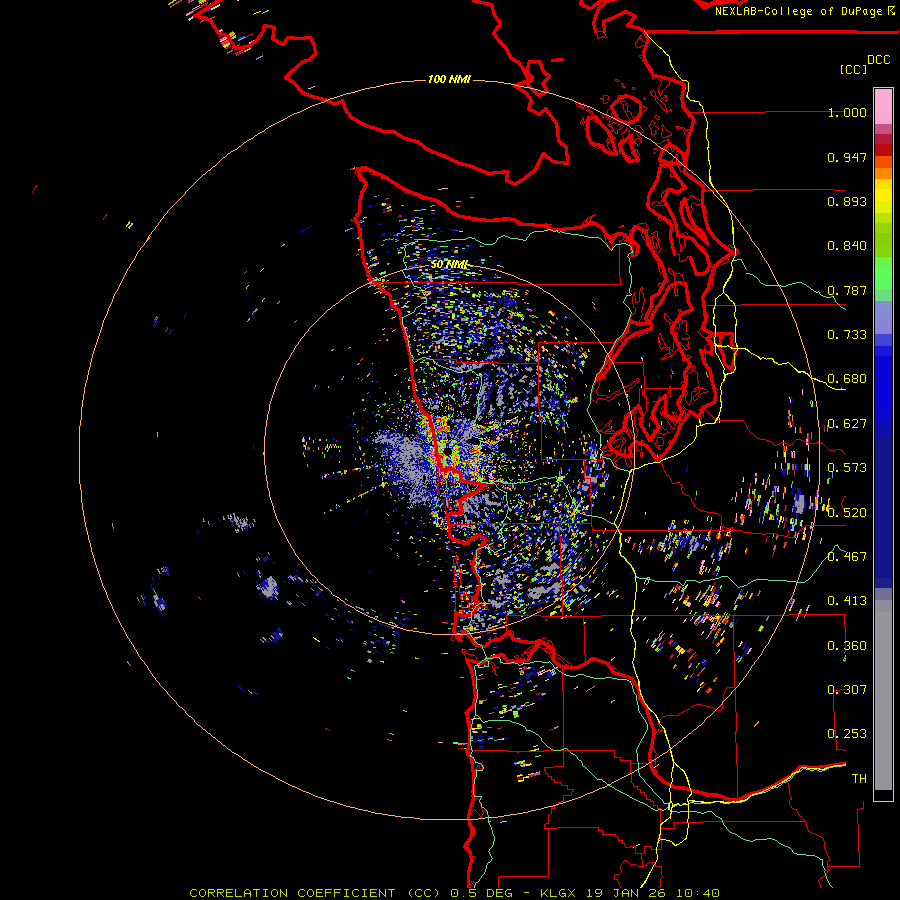Pick the pink segment atop the color bar
Screen dimensions: 900x900
pos(883,106)
